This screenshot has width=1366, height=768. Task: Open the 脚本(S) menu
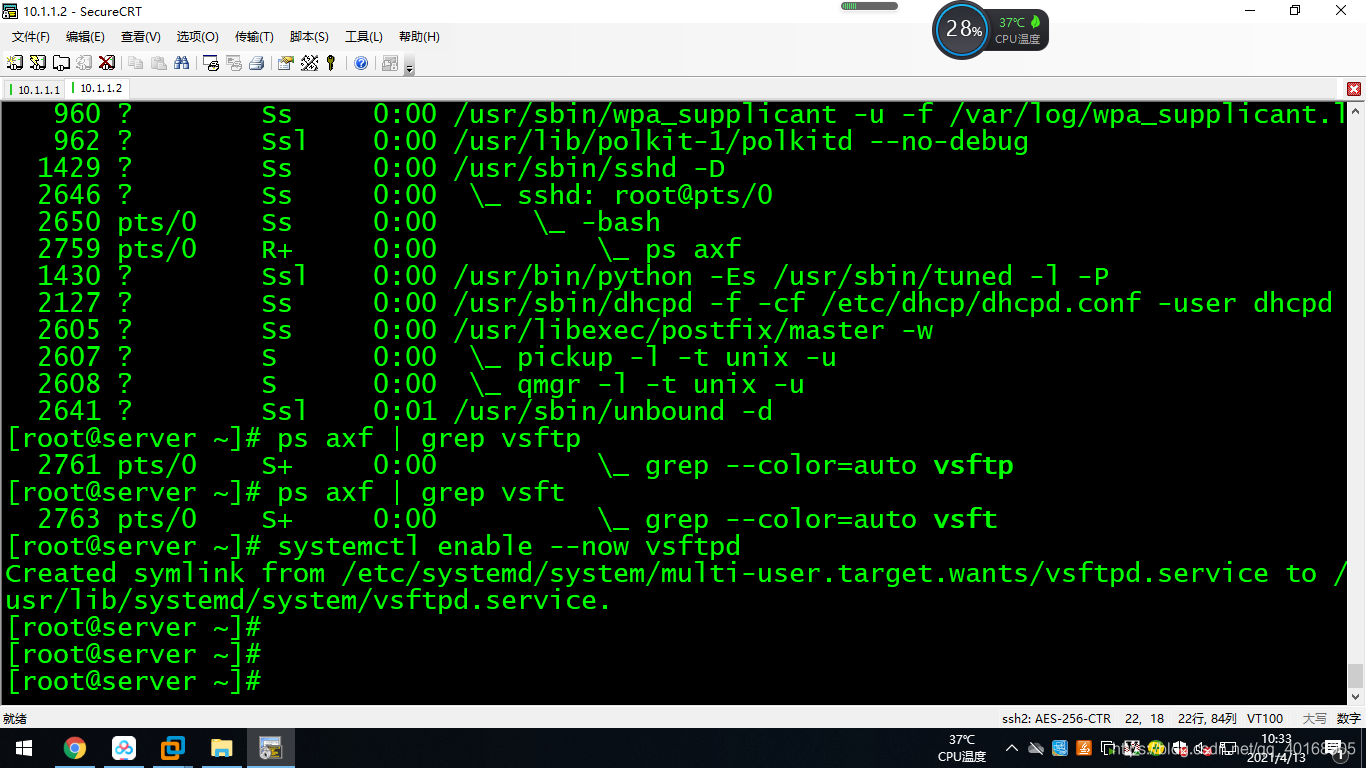tap(309, 37)
